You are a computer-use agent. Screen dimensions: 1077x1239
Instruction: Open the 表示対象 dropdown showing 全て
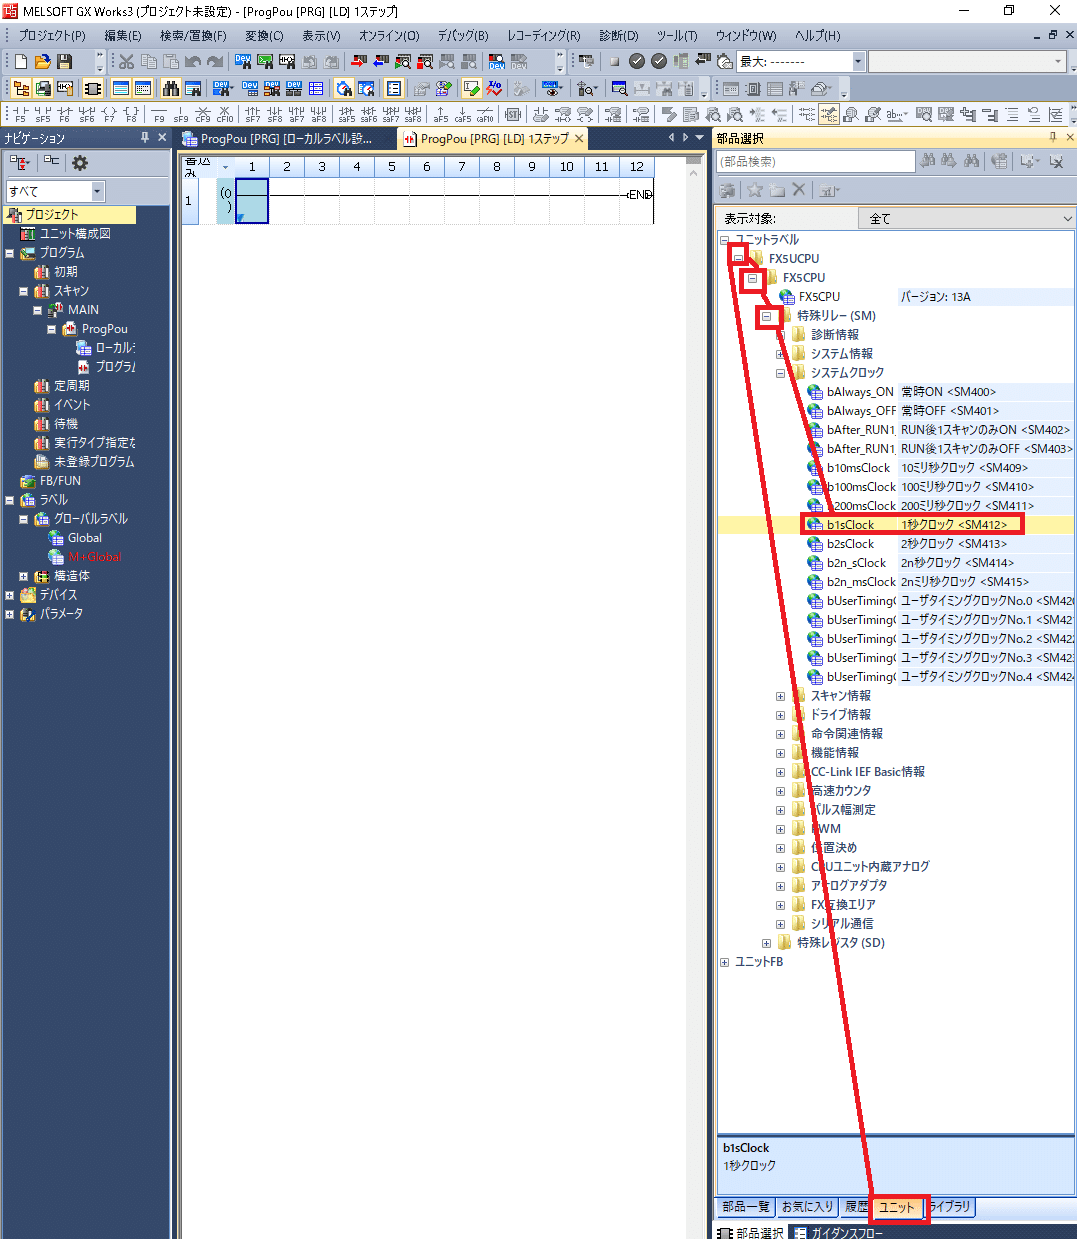coord(1064,218)
